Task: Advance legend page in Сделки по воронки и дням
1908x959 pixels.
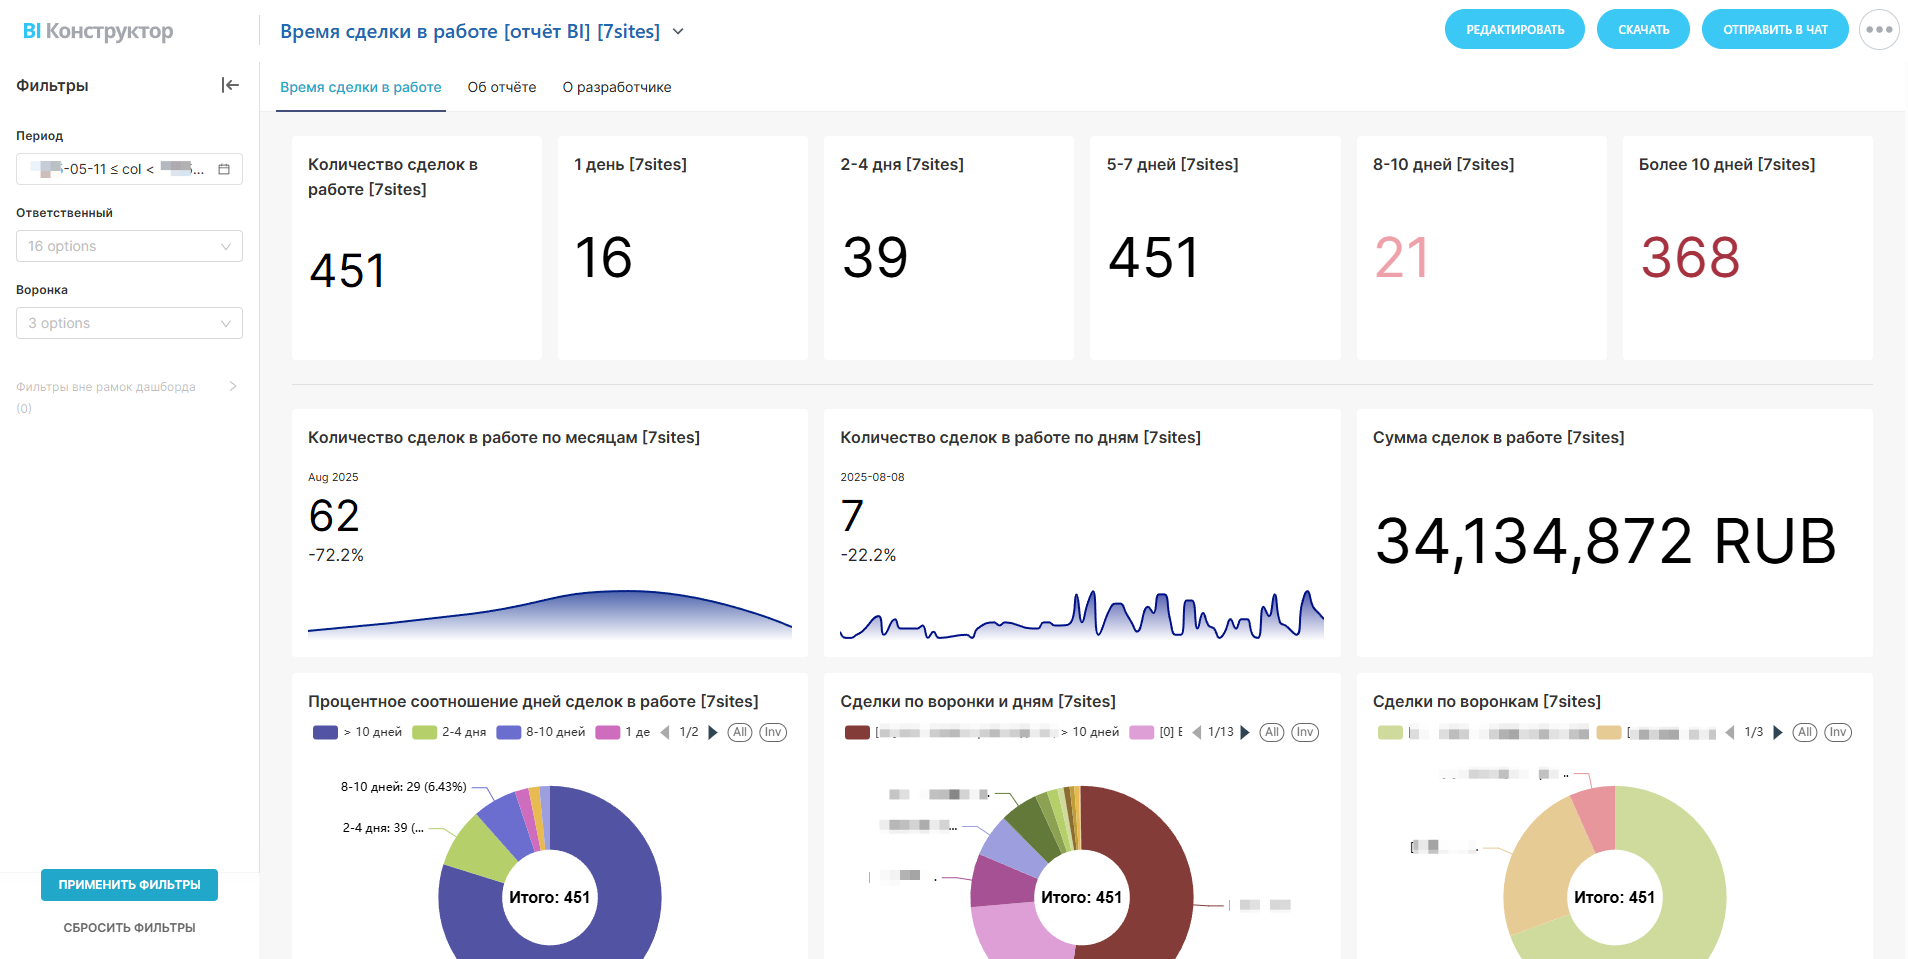Action: point(1245,732)
